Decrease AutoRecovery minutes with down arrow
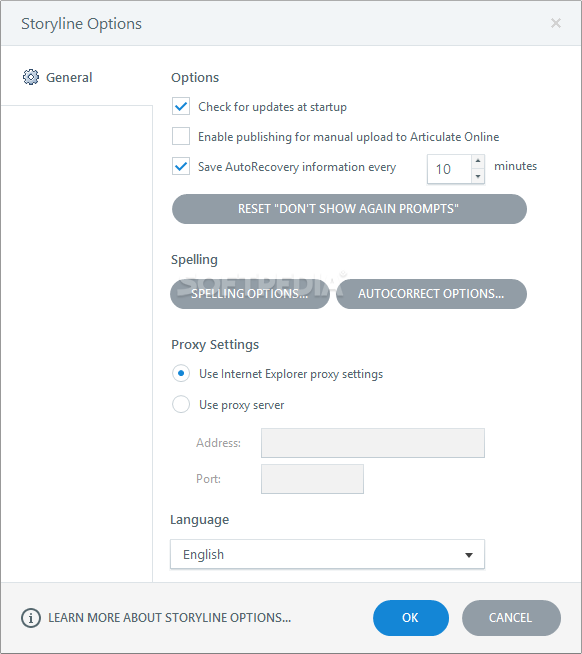 click(x=478, y=176)
